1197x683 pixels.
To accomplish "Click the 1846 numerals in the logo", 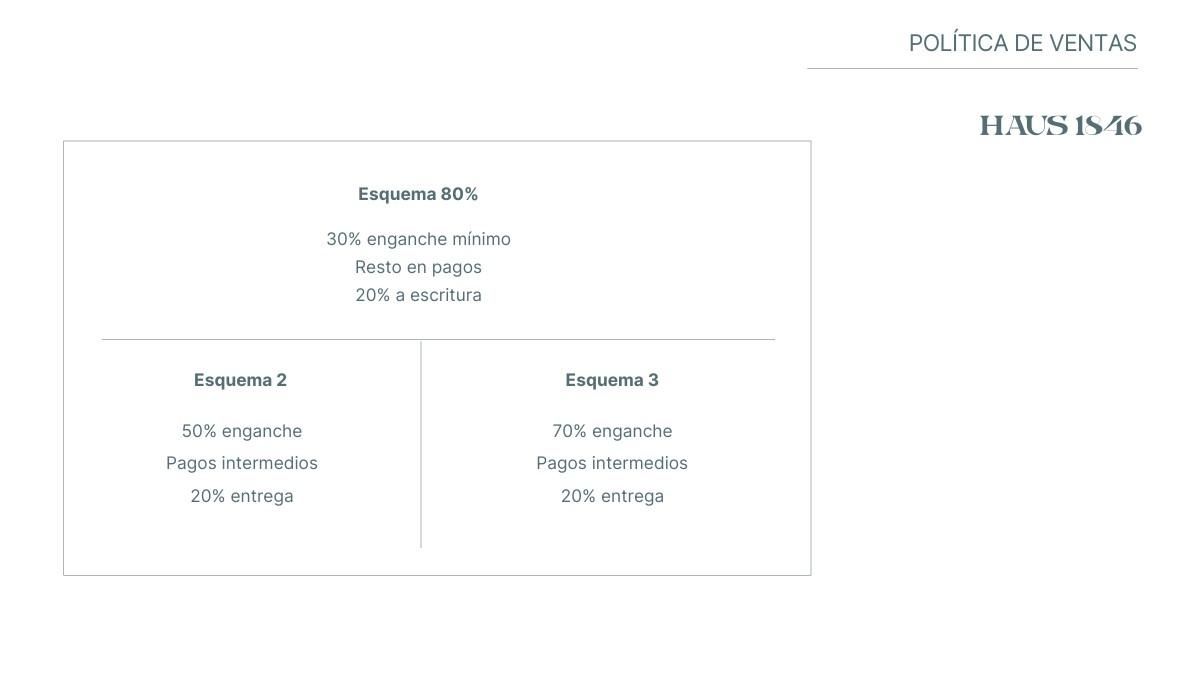I will 1108,126.
